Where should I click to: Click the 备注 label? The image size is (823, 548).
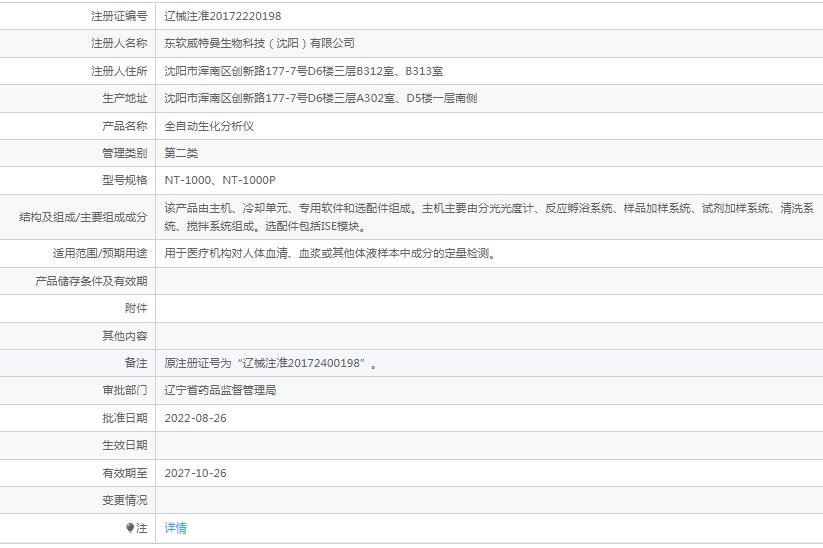136,363
